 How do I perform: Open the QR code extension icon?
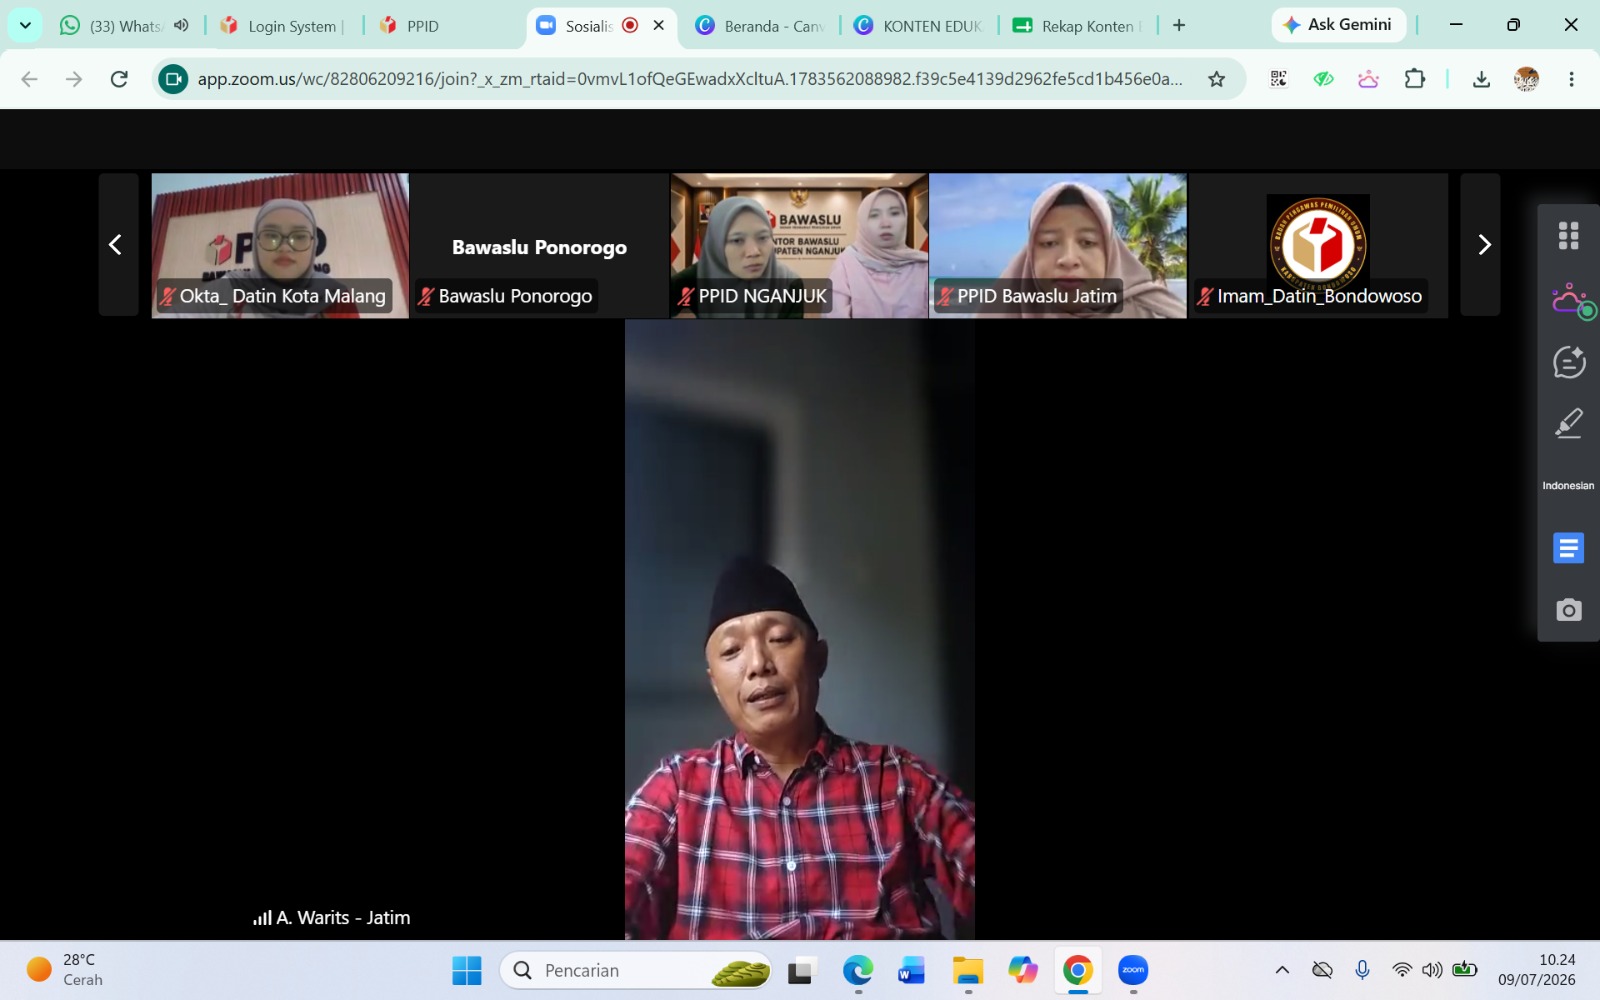point(1278,79)
